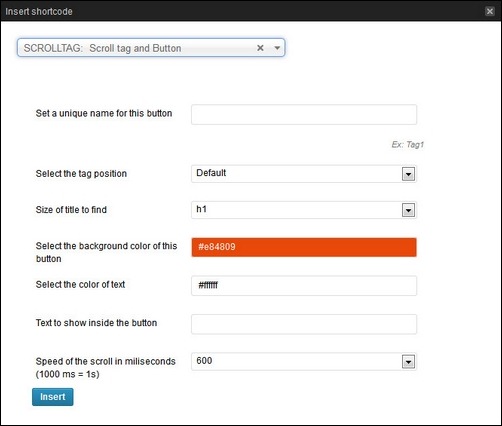Focus the unique button name input field
Screen dimensions: 502x426
click(x=304, y=114)
